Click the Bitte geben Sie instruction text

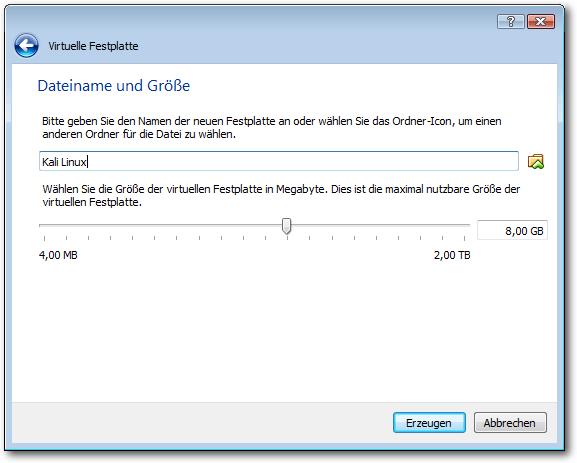[x=272, y=127]
